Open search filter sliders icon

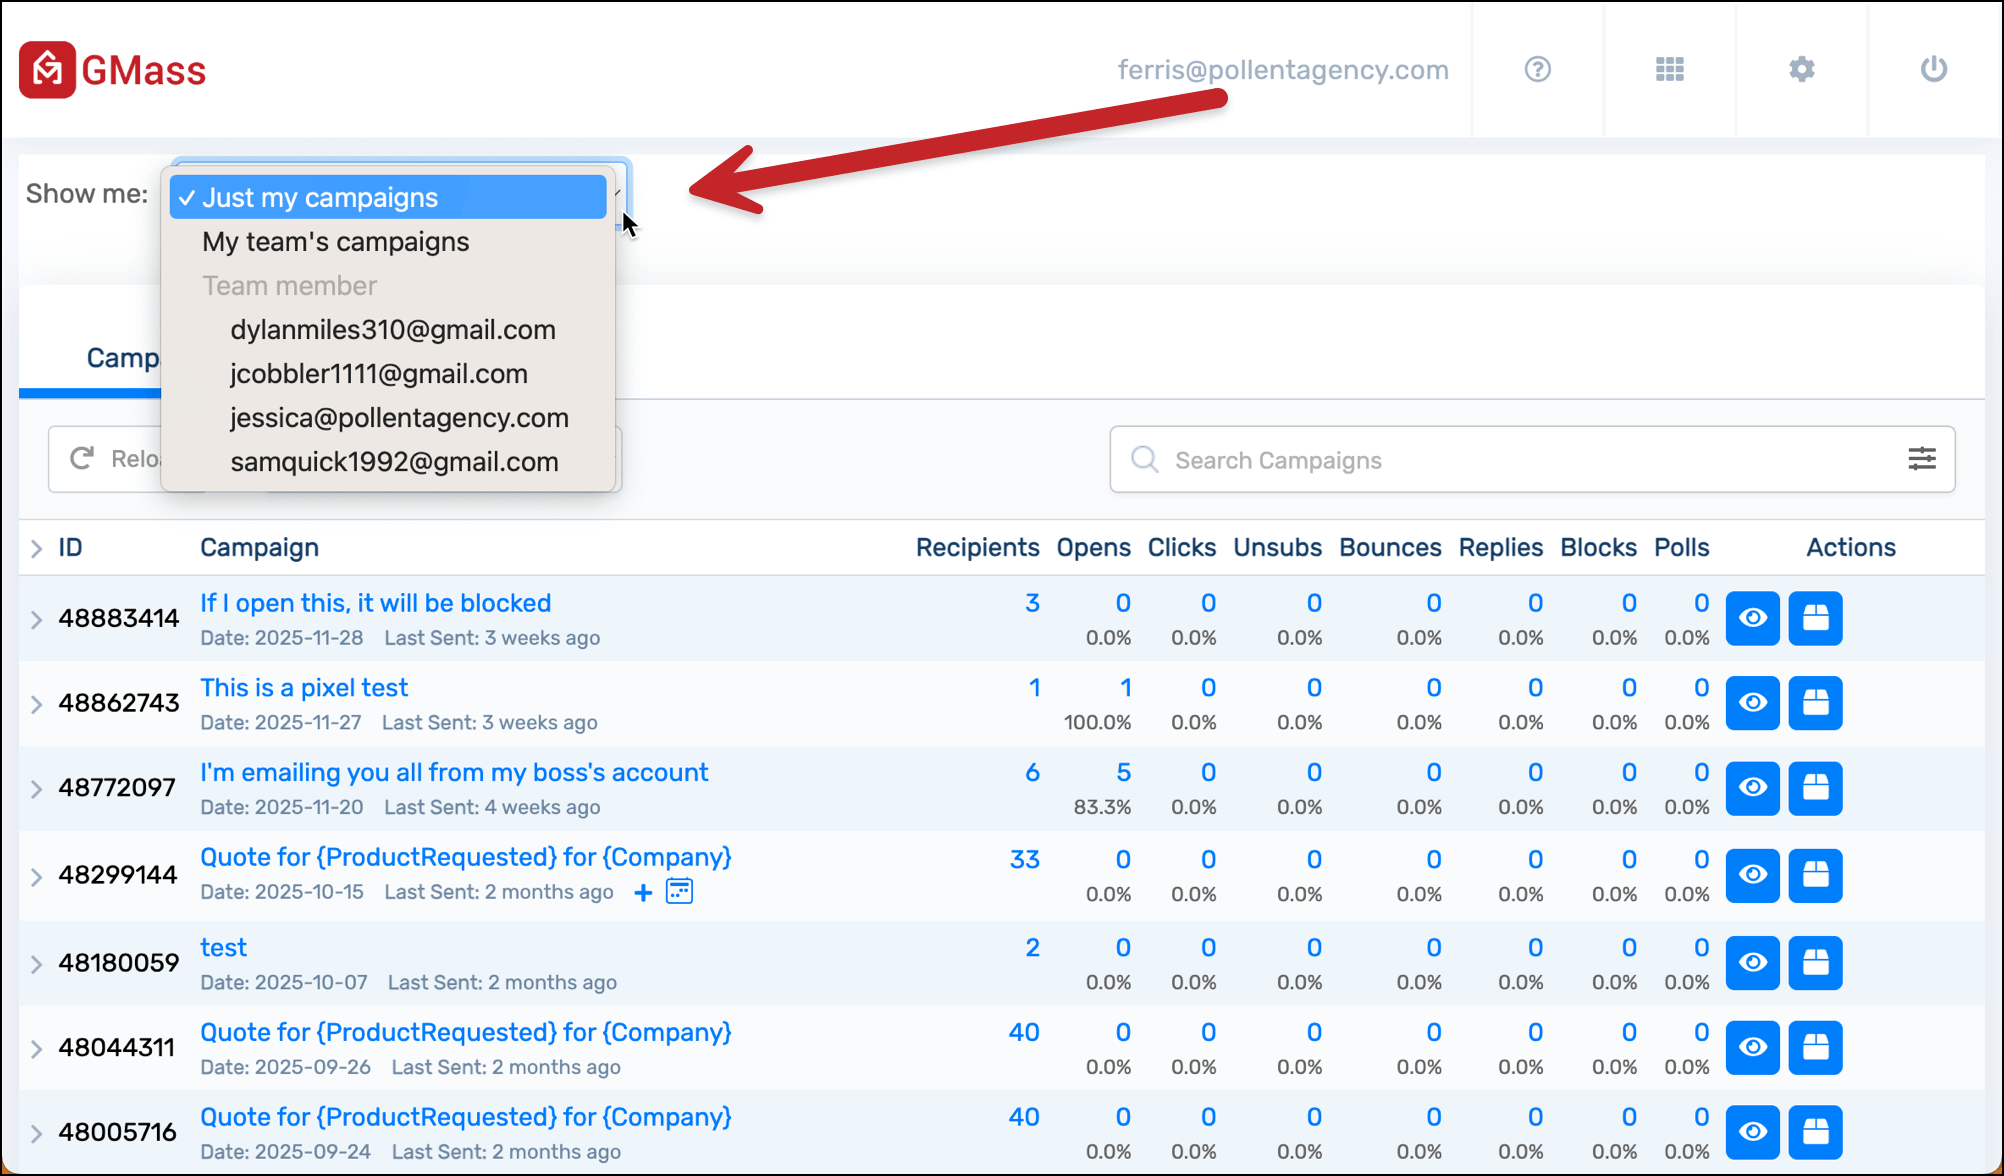click(x=1921, y=459)
